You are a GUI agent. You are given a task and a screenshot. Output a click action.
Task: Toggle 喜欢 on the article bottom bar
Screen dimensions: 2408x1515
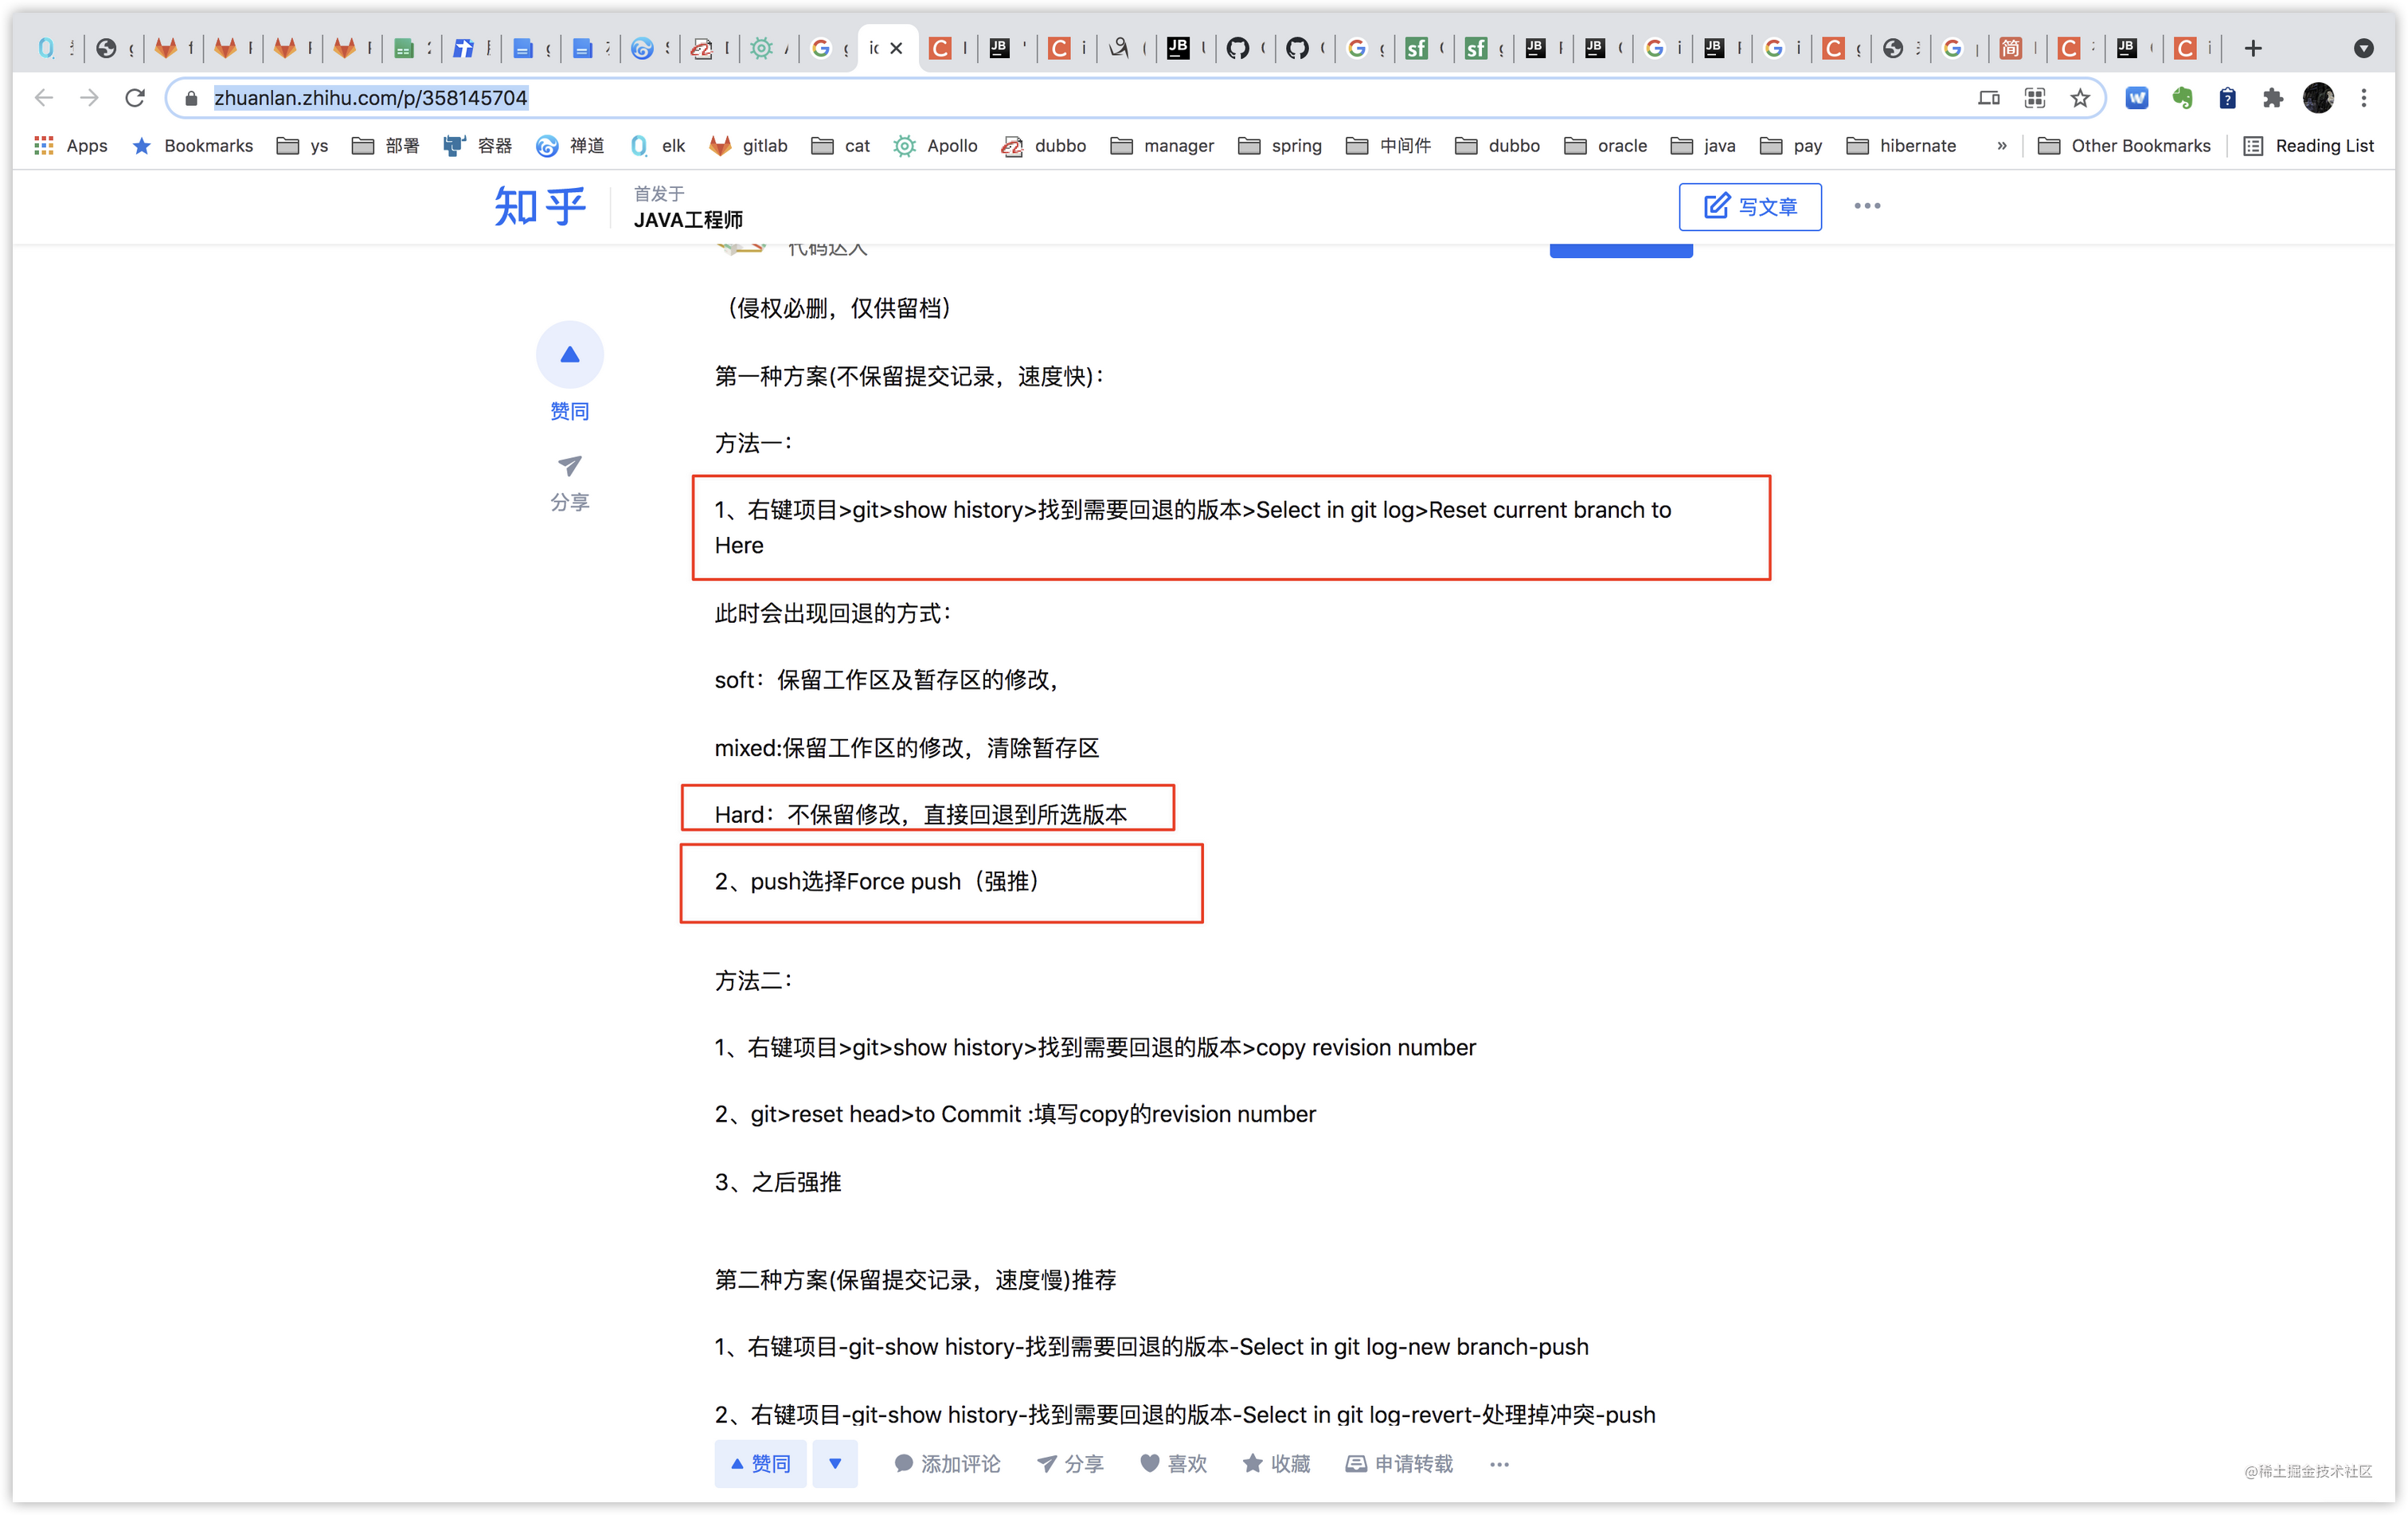point(1173,1463)
